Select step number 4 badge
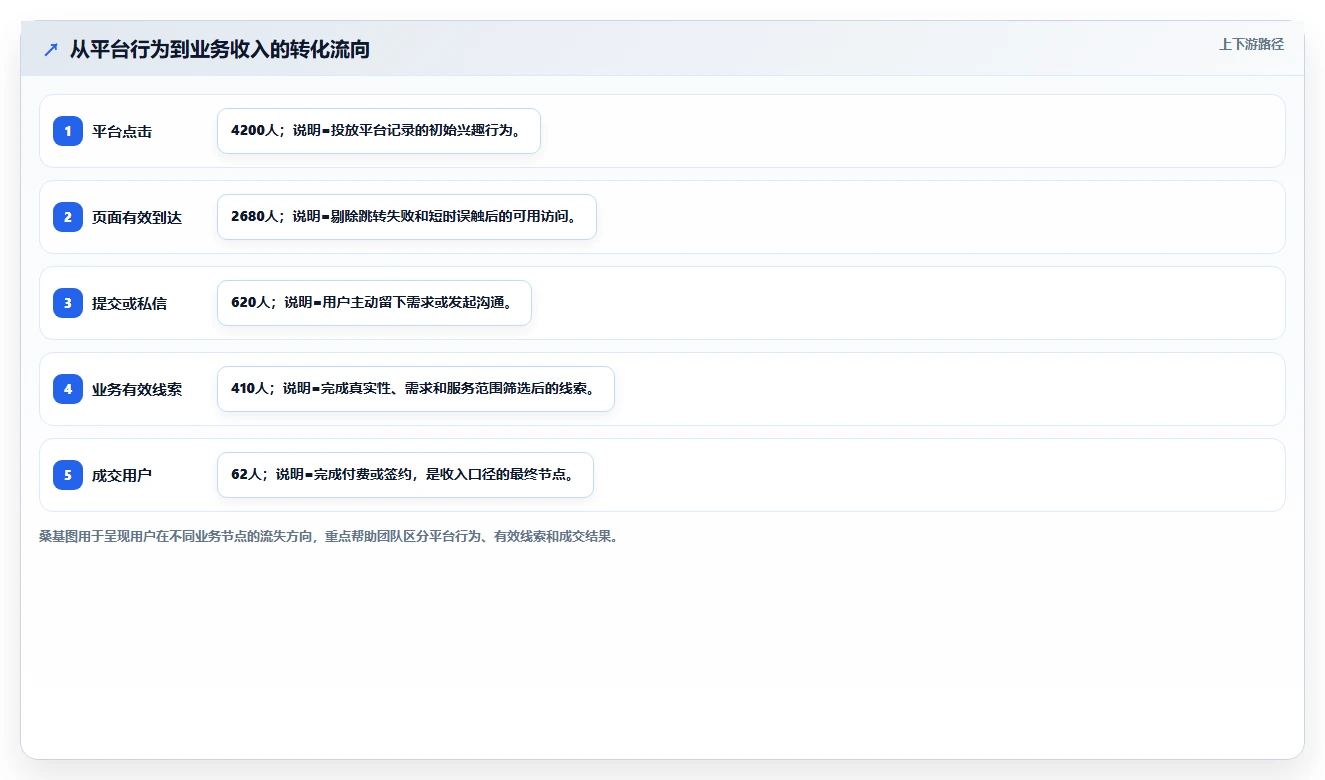The height and width of the screenshot is (780, 1325). tap(68, 389)
